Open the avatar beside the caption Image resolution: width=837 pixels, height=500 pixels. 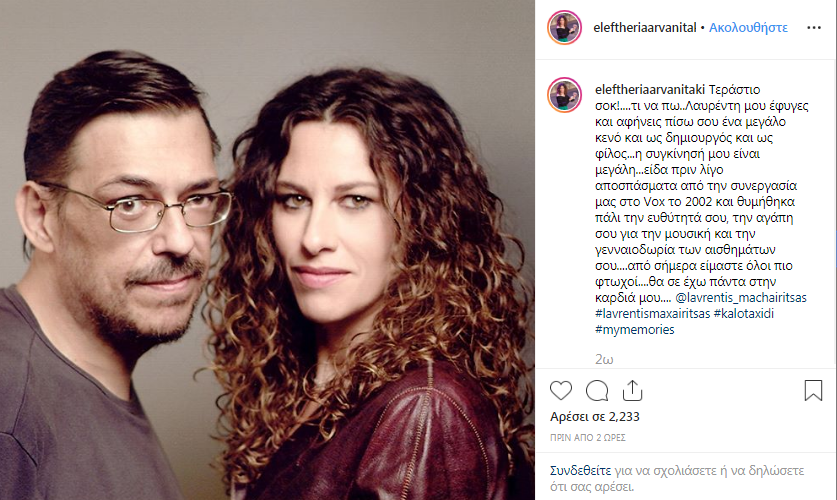click(564, 95)
